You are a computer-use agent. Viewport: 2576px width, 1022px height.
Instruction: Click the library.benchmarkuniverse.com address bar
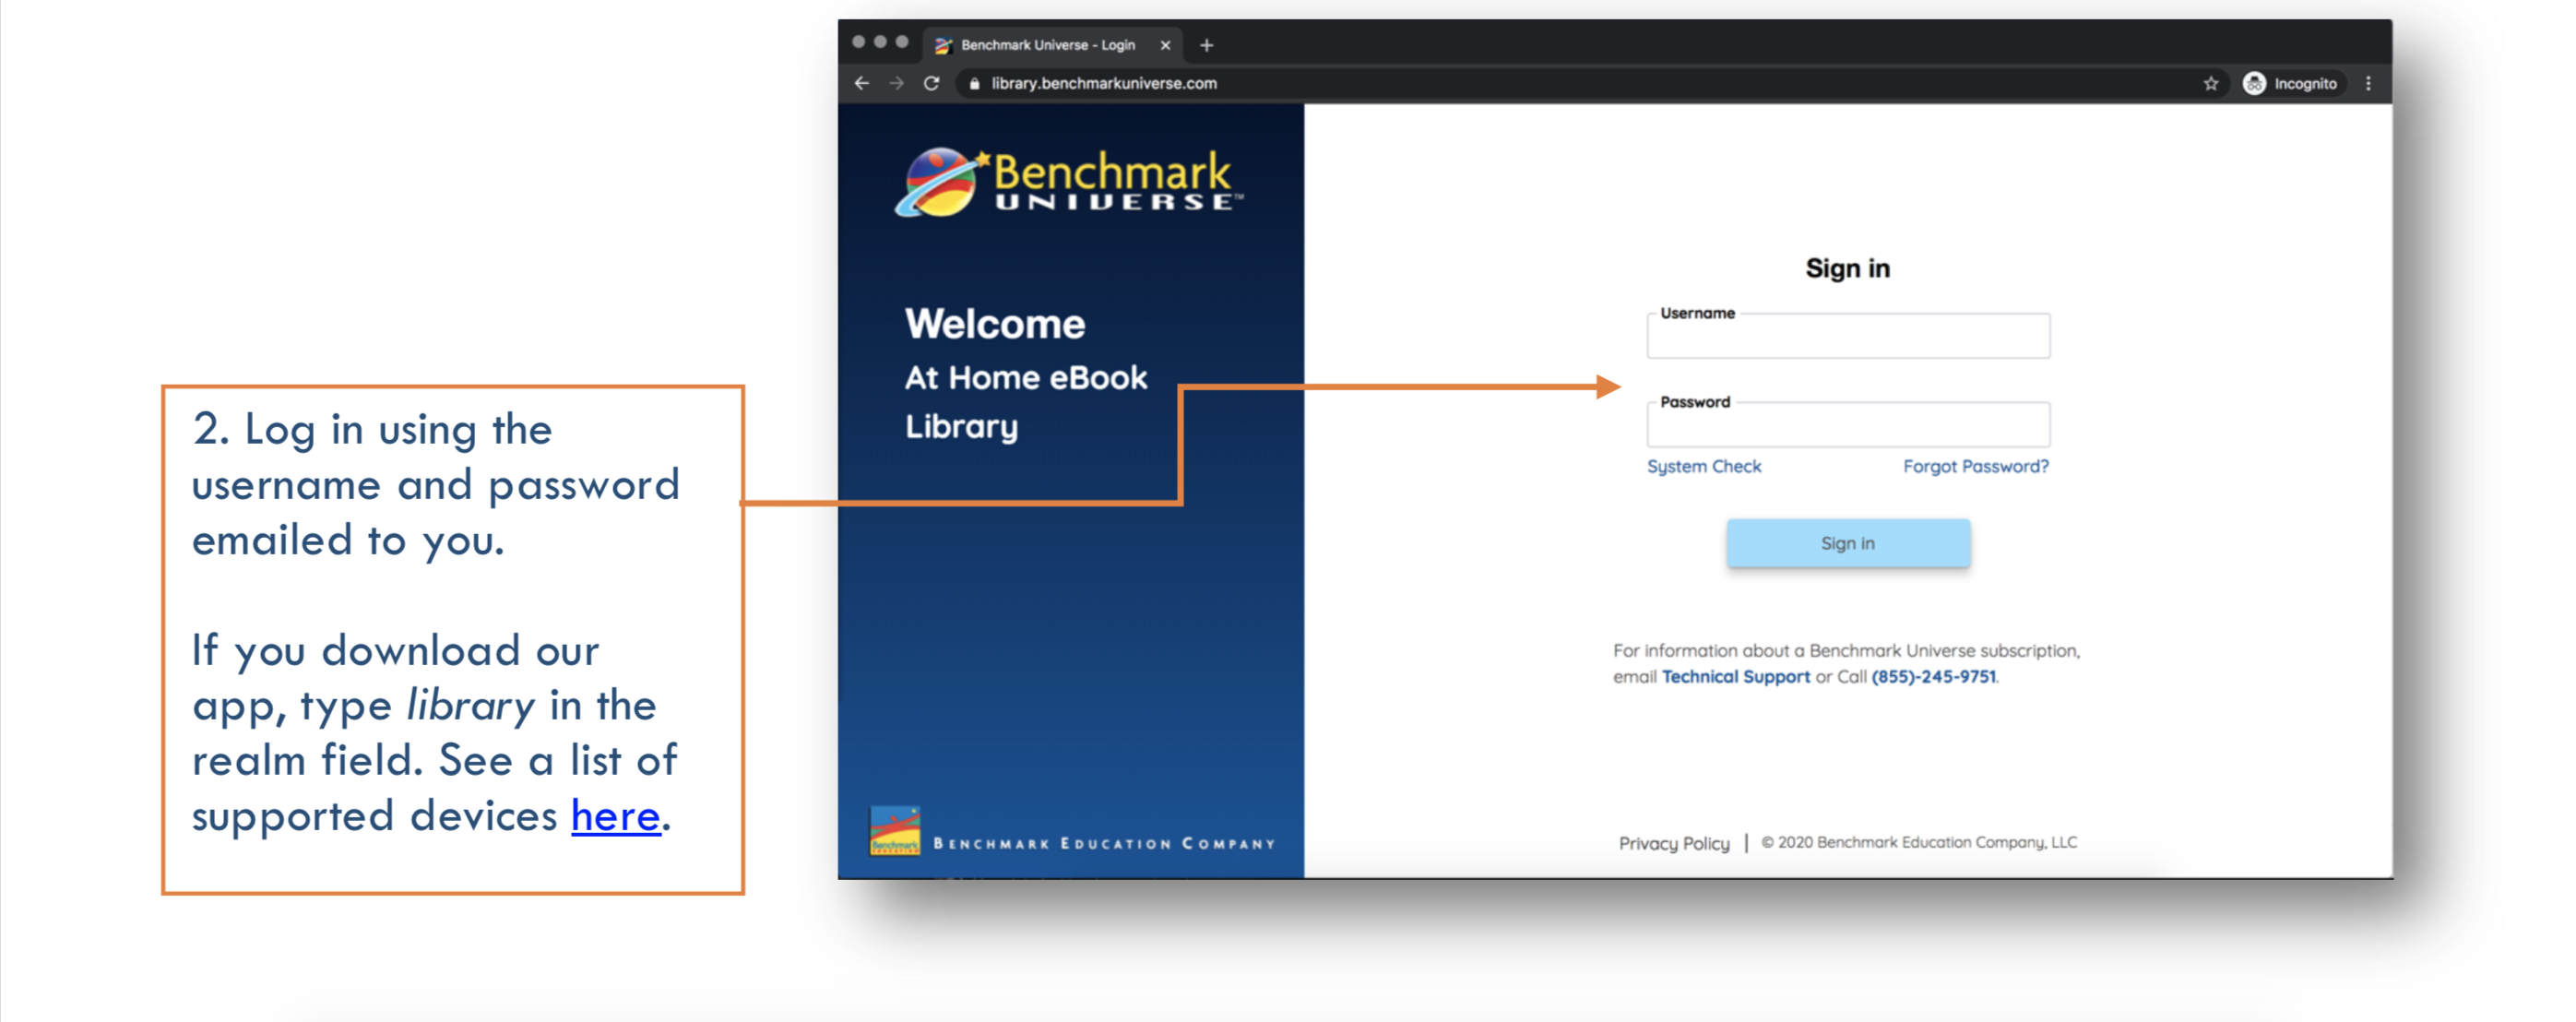coord(1104,83)
